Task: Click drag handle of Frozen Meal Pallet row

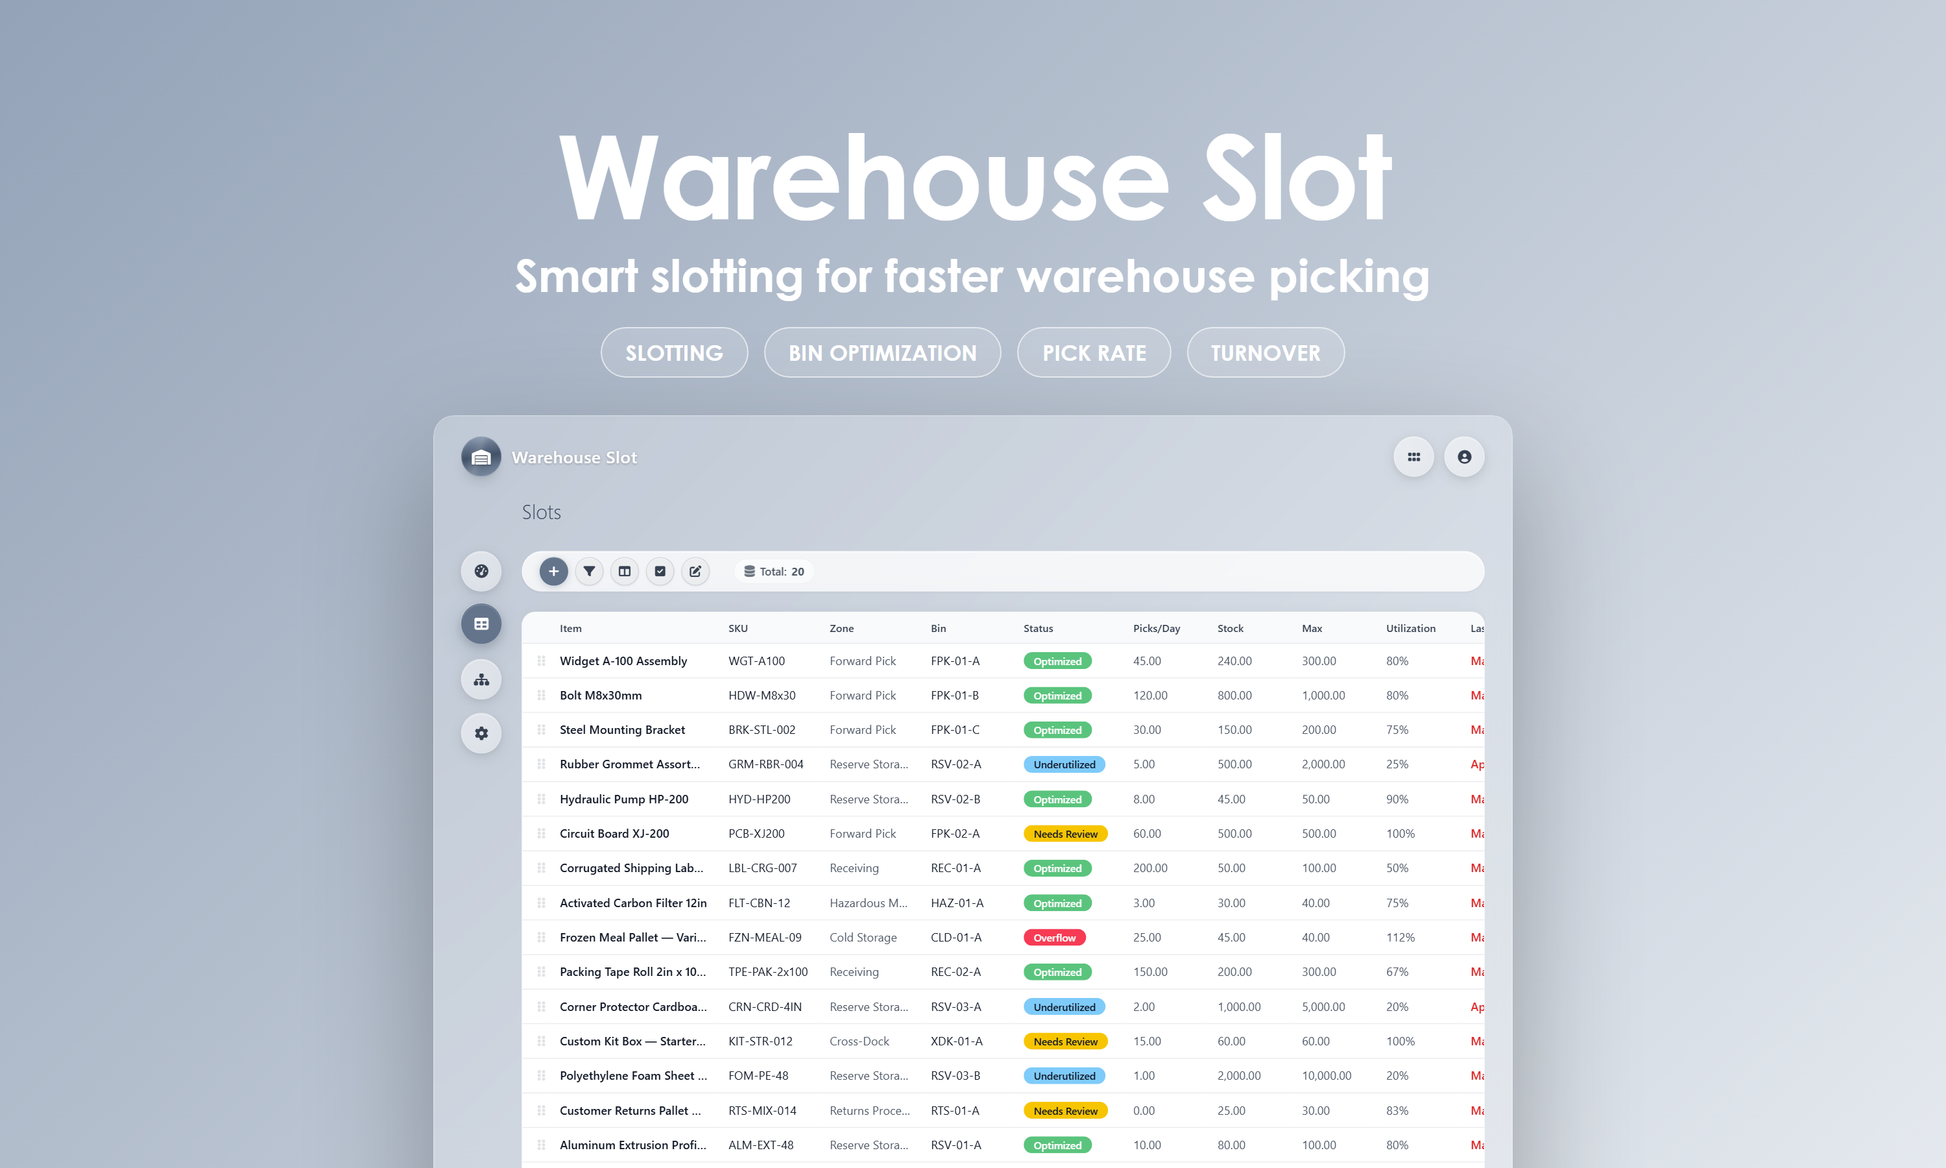Action: 541,937
